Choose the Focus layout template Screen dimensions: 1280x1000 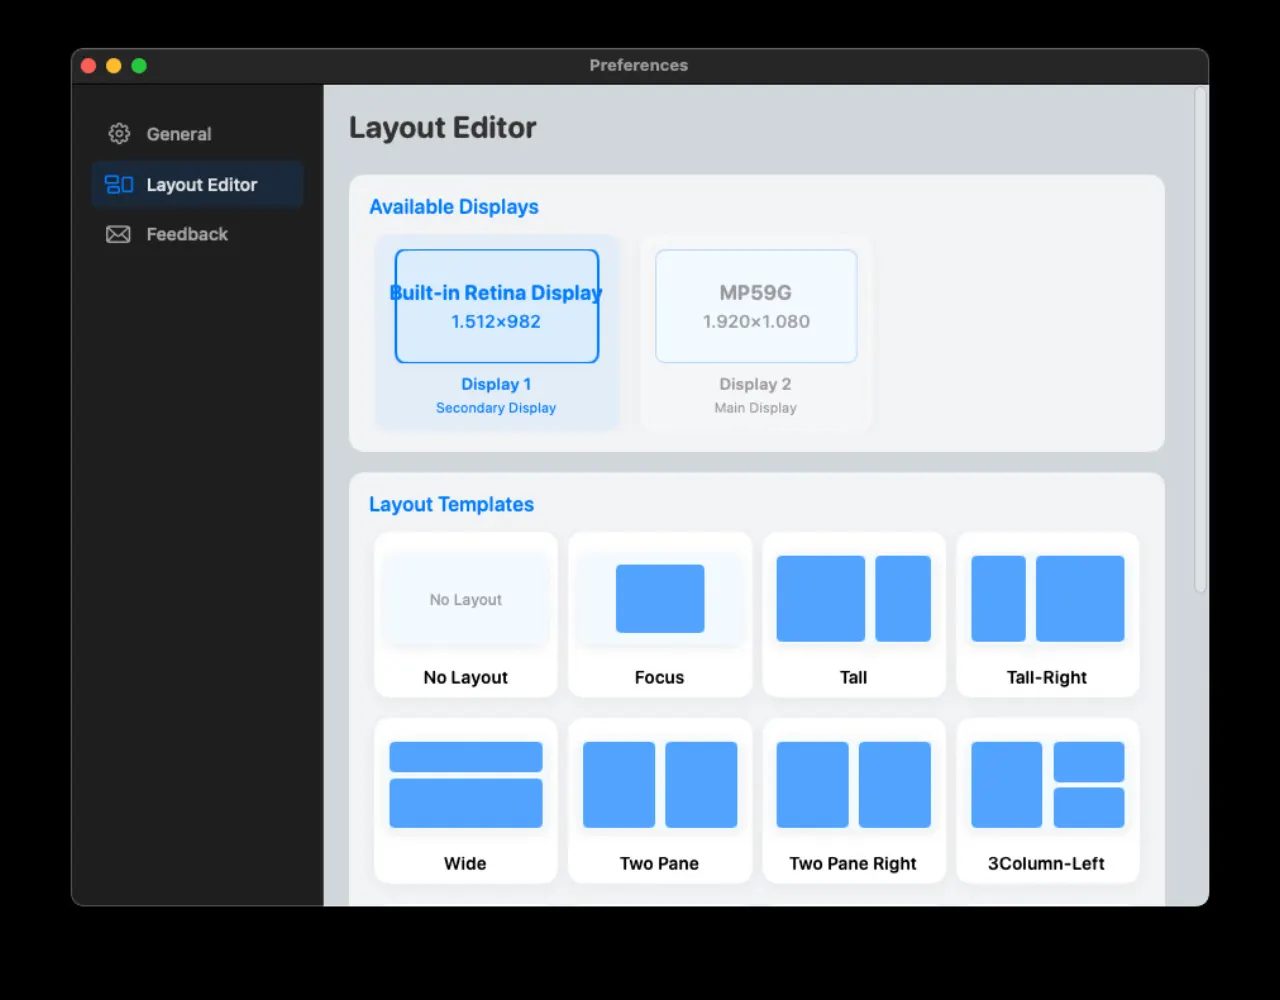(x=660, y=615)
